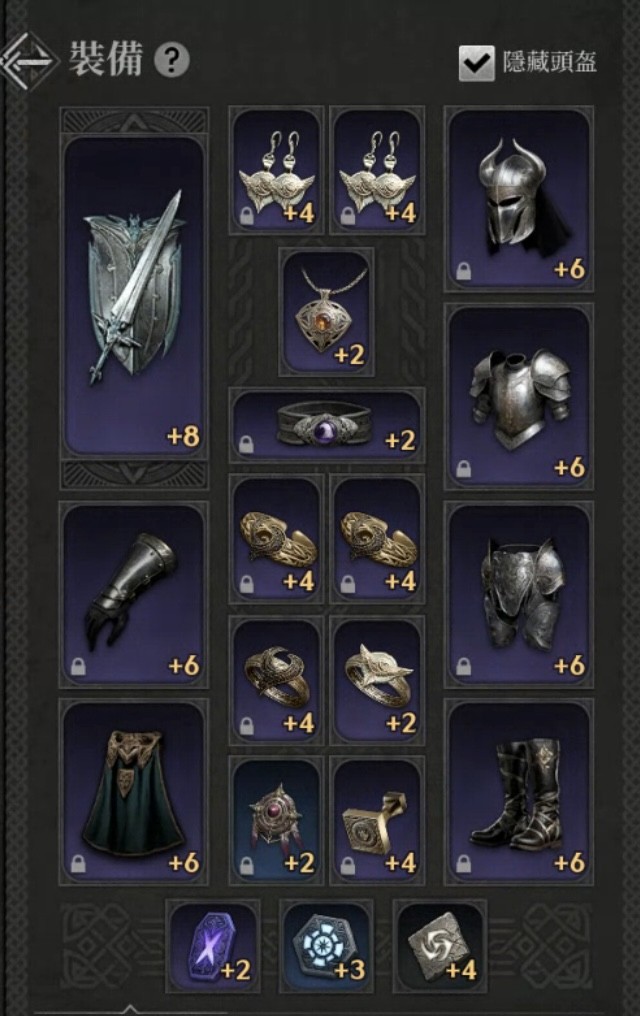Select the right winged earrings +4
This screenshot has width=640, height=1016.
(x=378, y=171)
